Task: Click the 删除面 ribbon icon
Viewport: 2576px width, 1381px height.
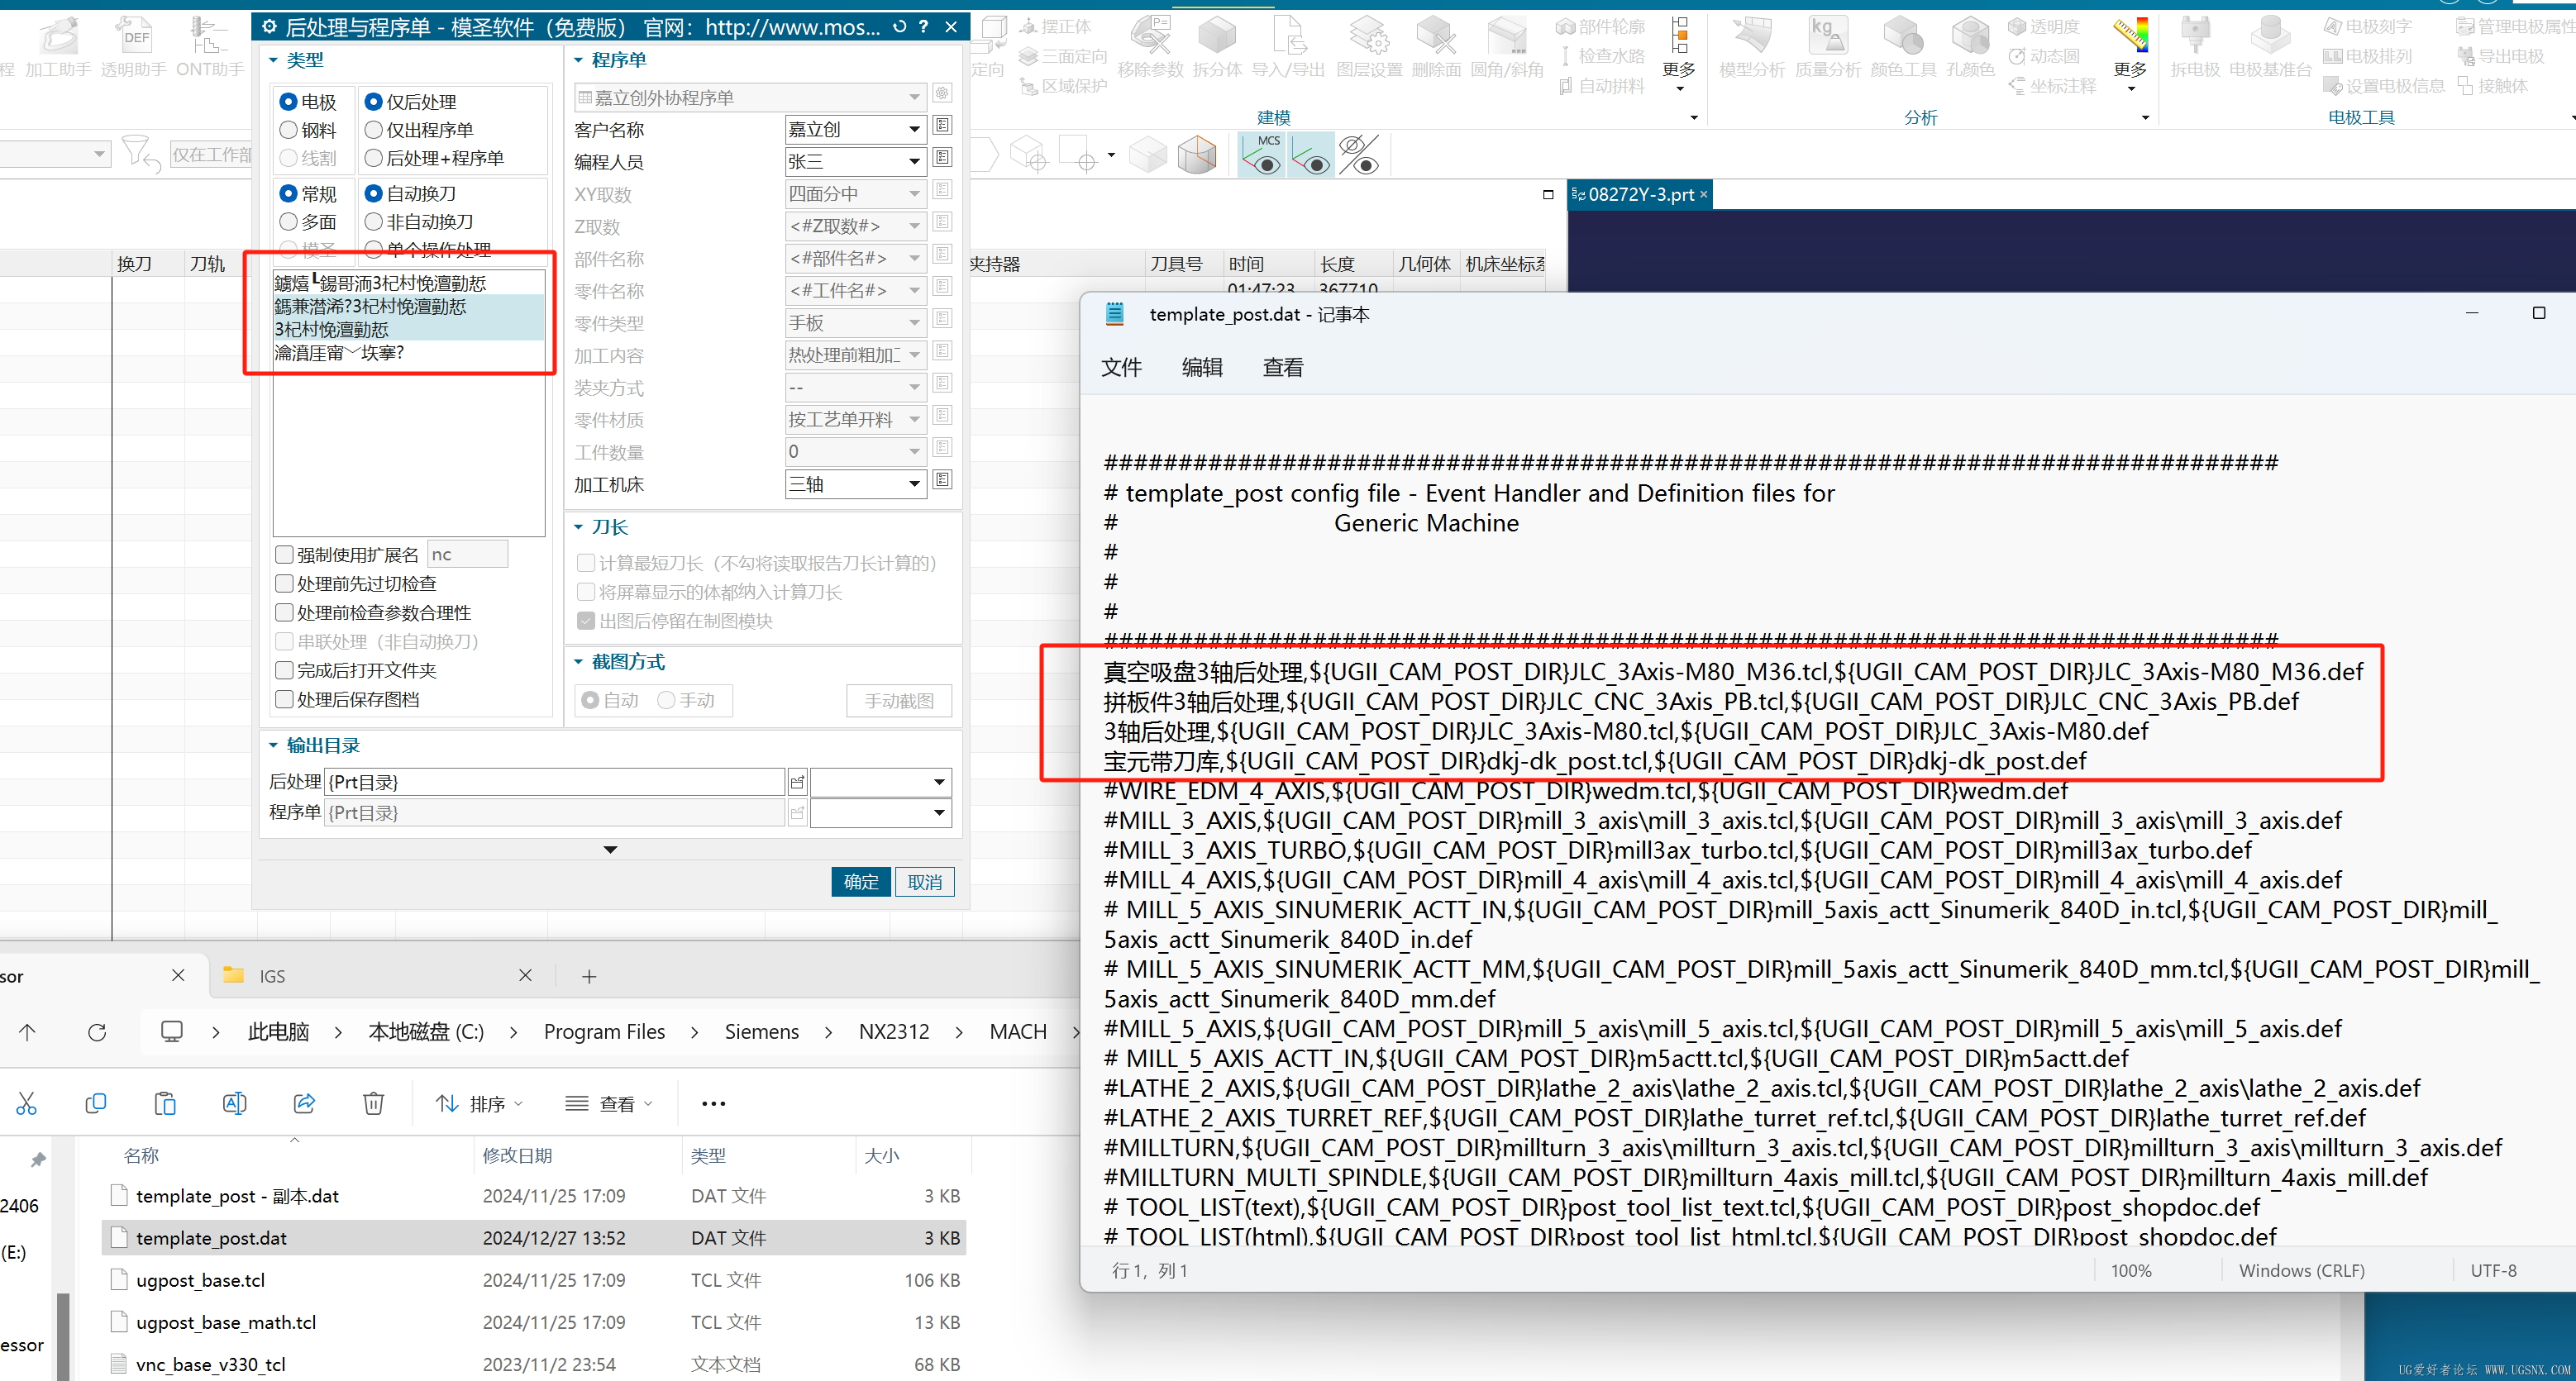Action: (1436, 46)
